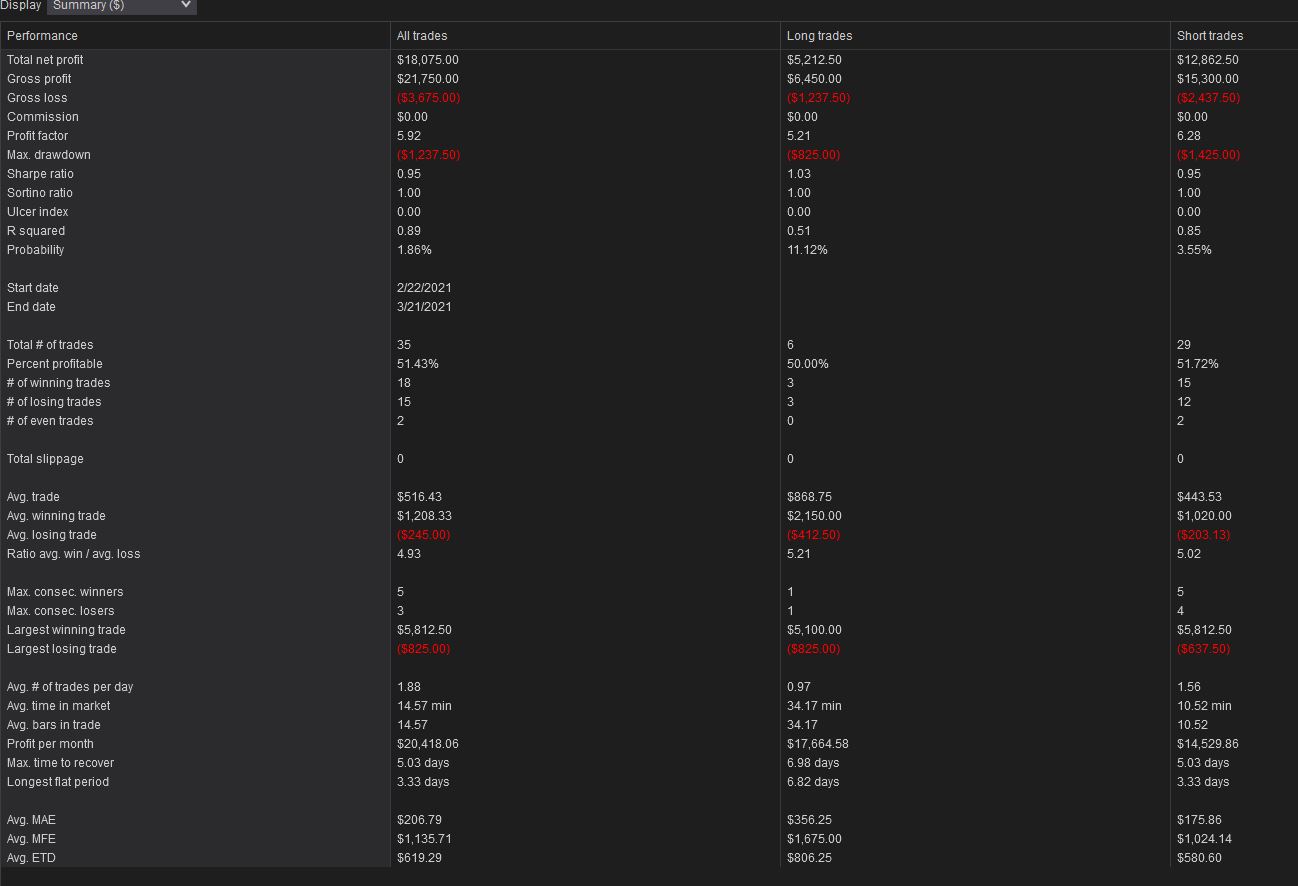1298x886 pixels.
Task: Click Long trades probability 11.12%
Action: [808, 250]
